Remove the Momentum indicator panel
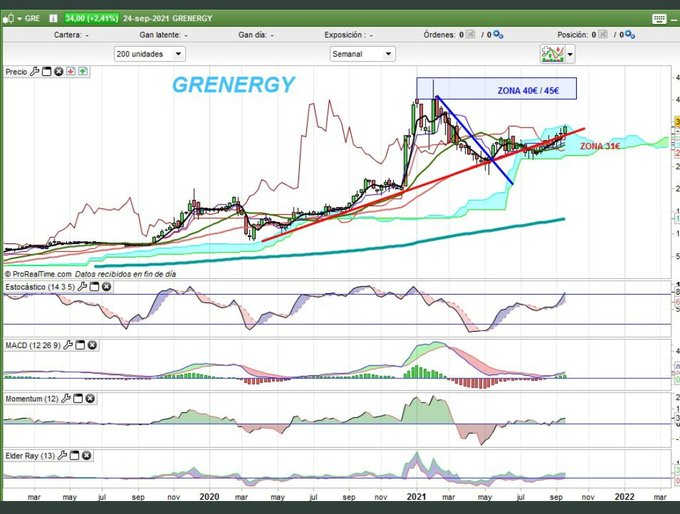680x514 pixels. [90, 398]
